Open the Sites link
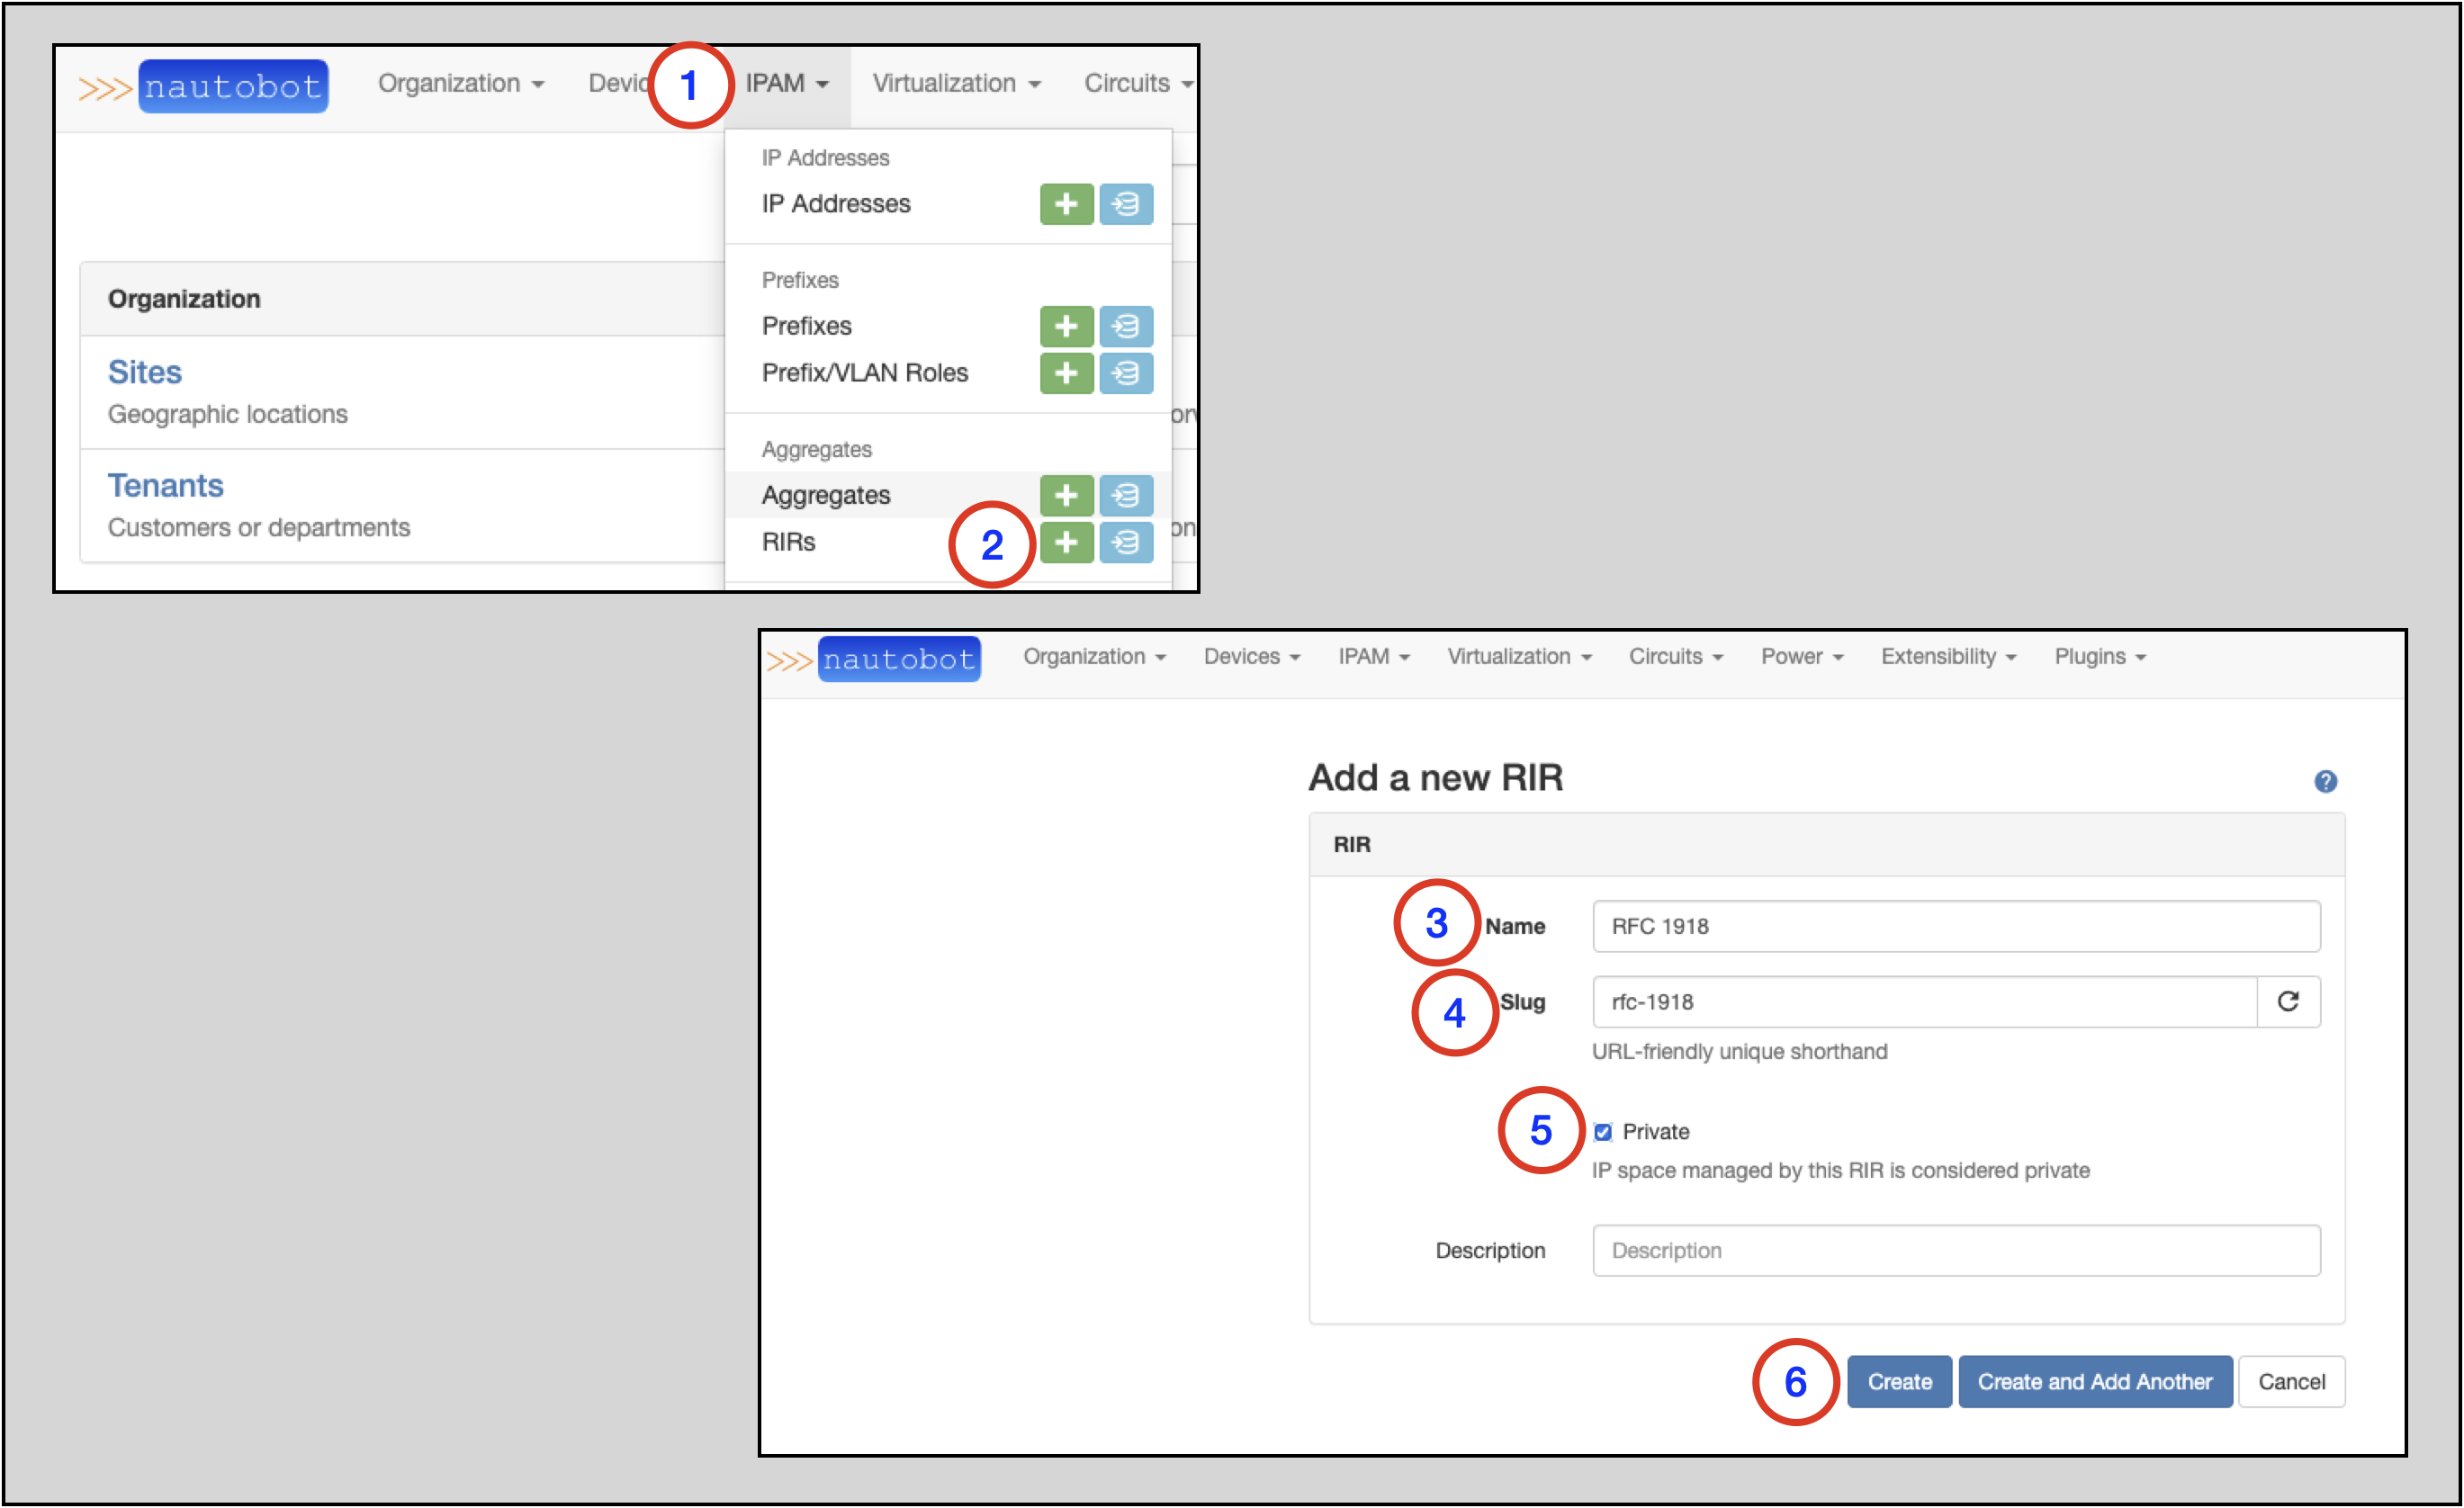 click(145, 372)
